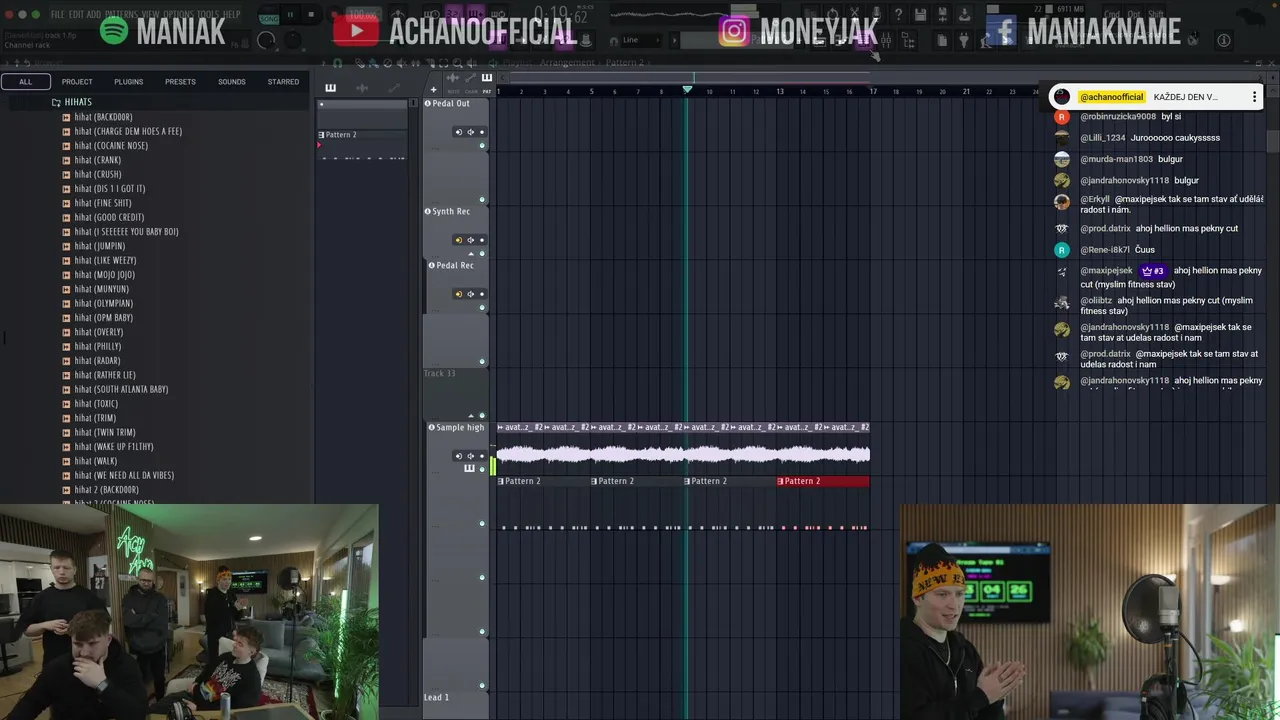The height and width of the screenshot is (720, 1280).
Task: Mute Pedal Out track via green LED
Action: [x=482, y=145]
